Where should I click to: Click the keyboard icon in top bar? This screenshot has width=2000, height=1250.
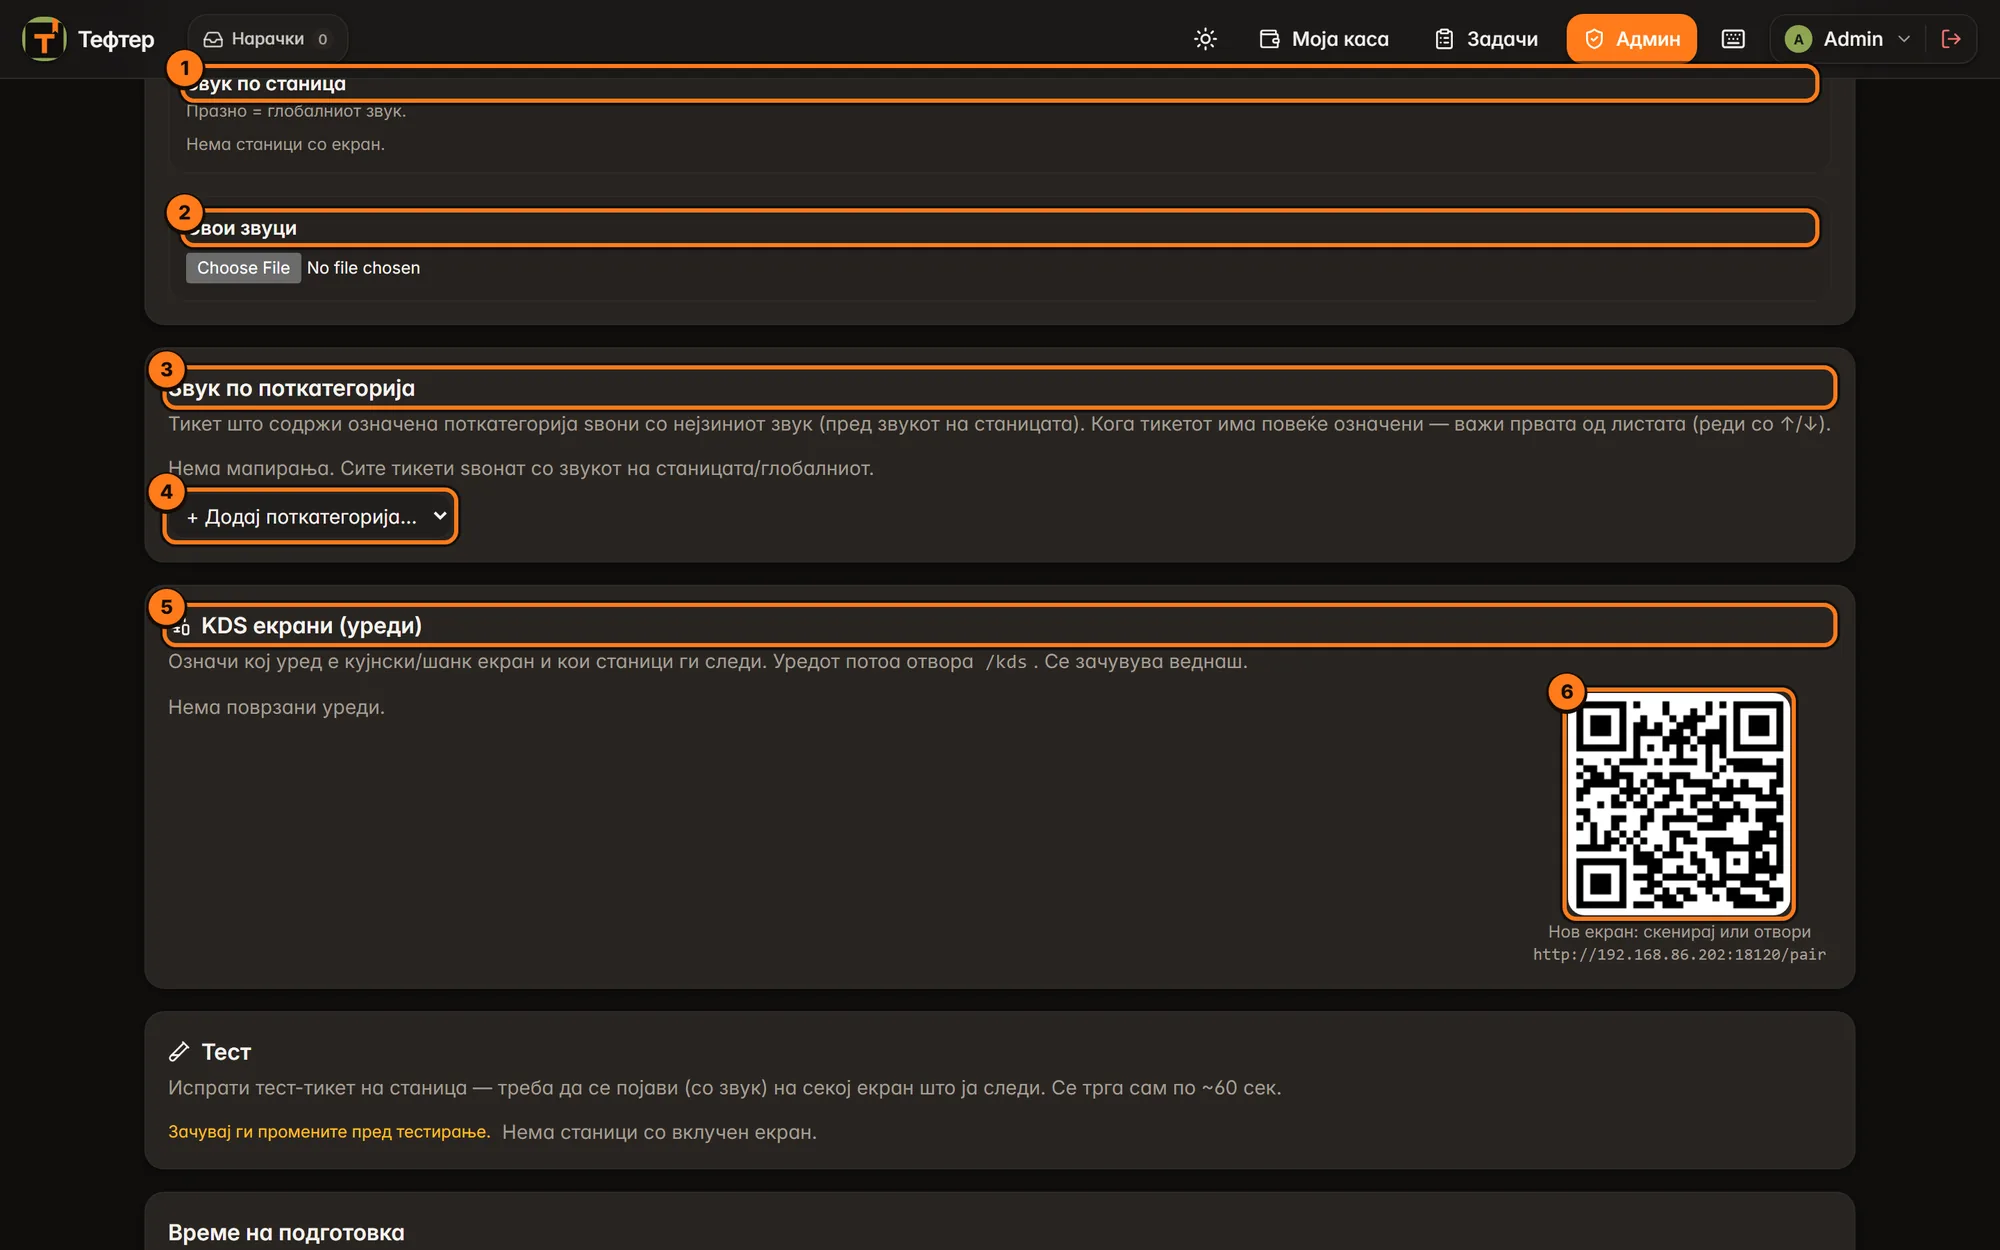tap(1733, 39)
